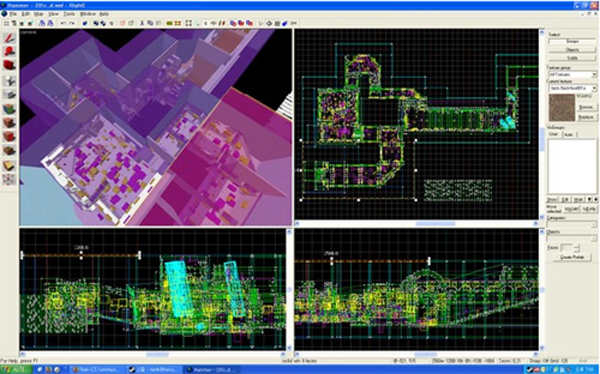The width and height of the screenshot is (600, 374).
Task: Select the Selection (red arrow) tool
Action: coord(9,38)
